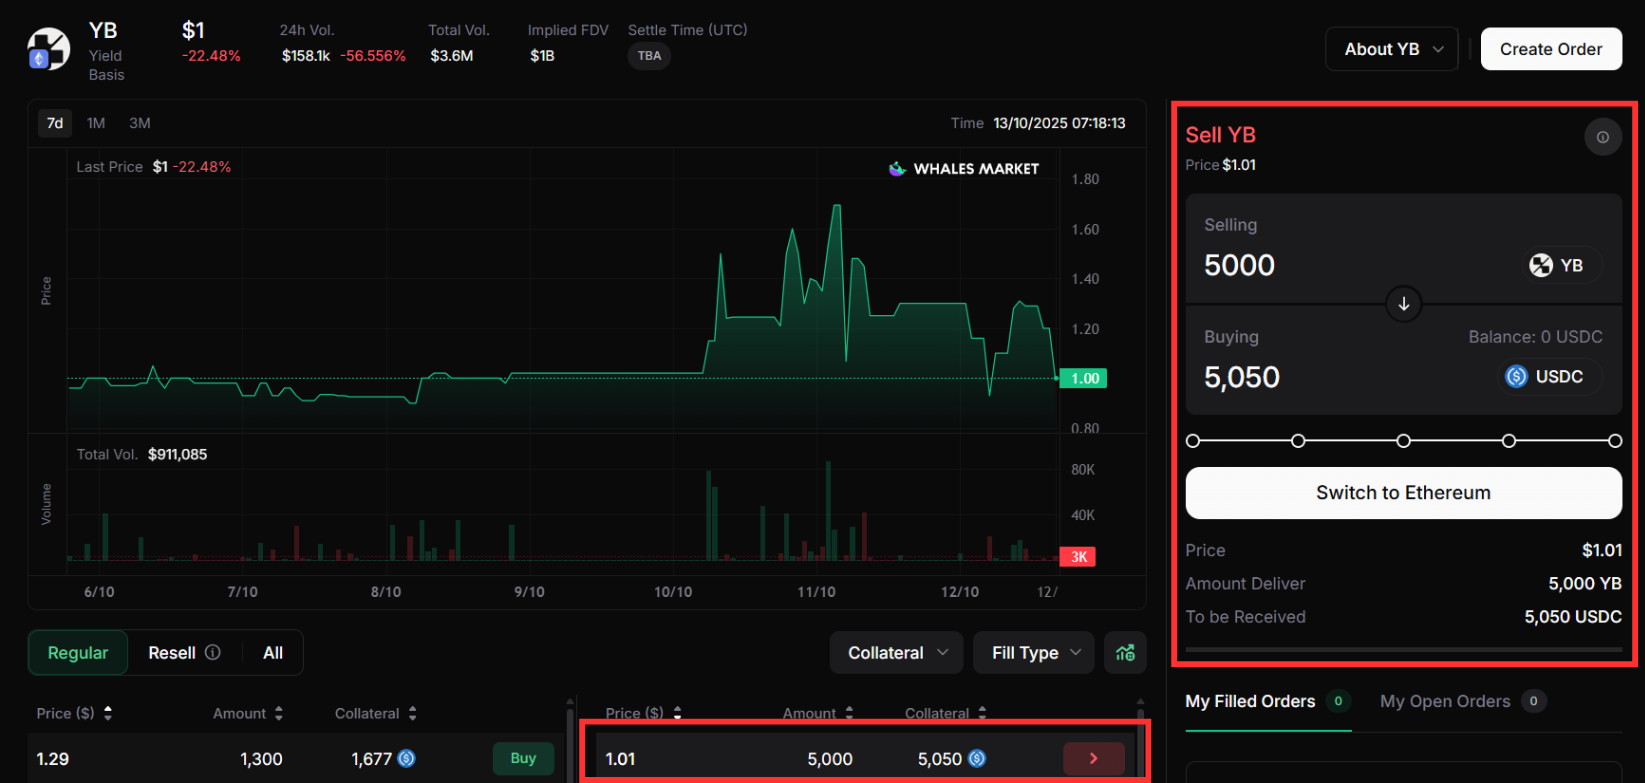Switch chart range to 1M

(x=96, y=123)
